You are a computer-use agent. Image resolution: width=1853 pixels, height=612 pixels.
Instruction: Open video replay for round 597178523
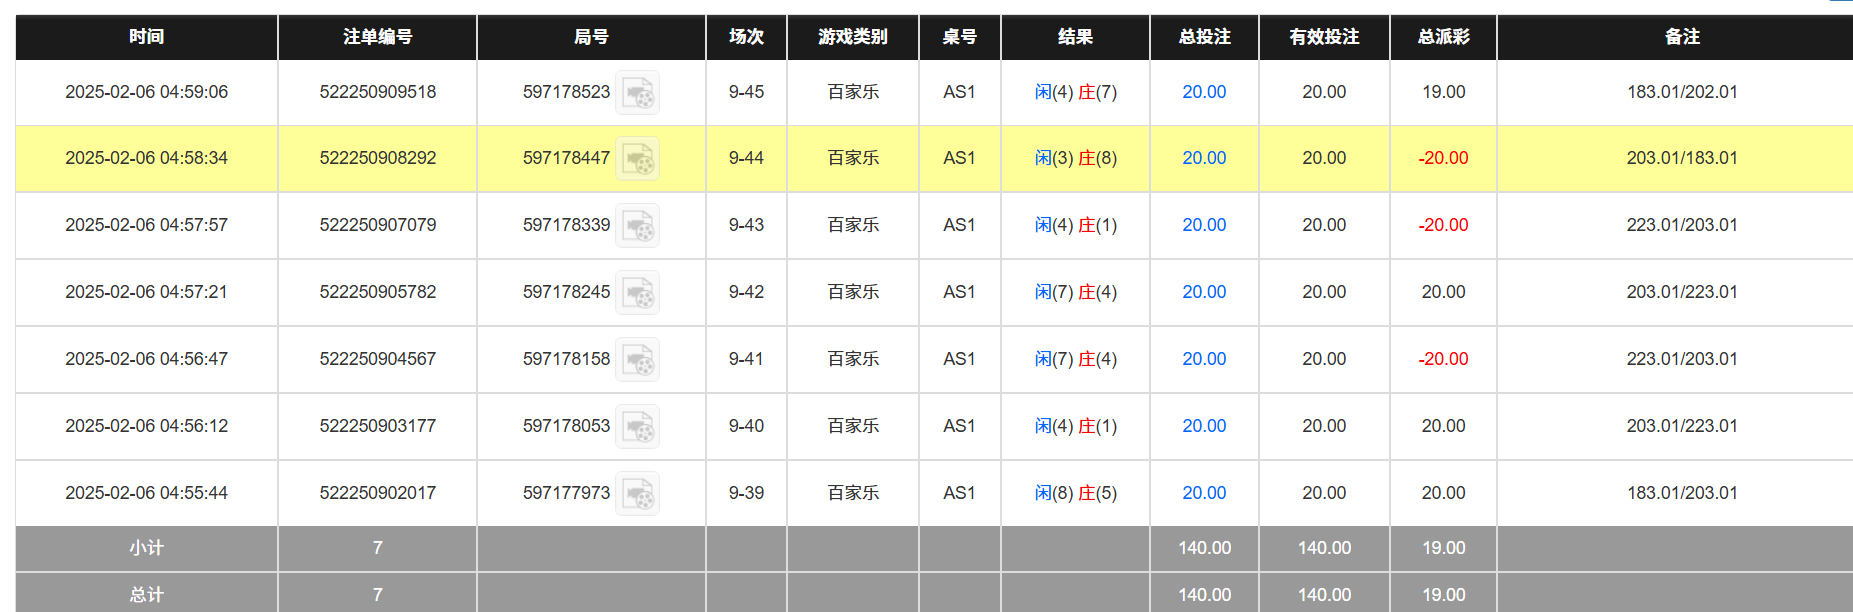(637, 93)
